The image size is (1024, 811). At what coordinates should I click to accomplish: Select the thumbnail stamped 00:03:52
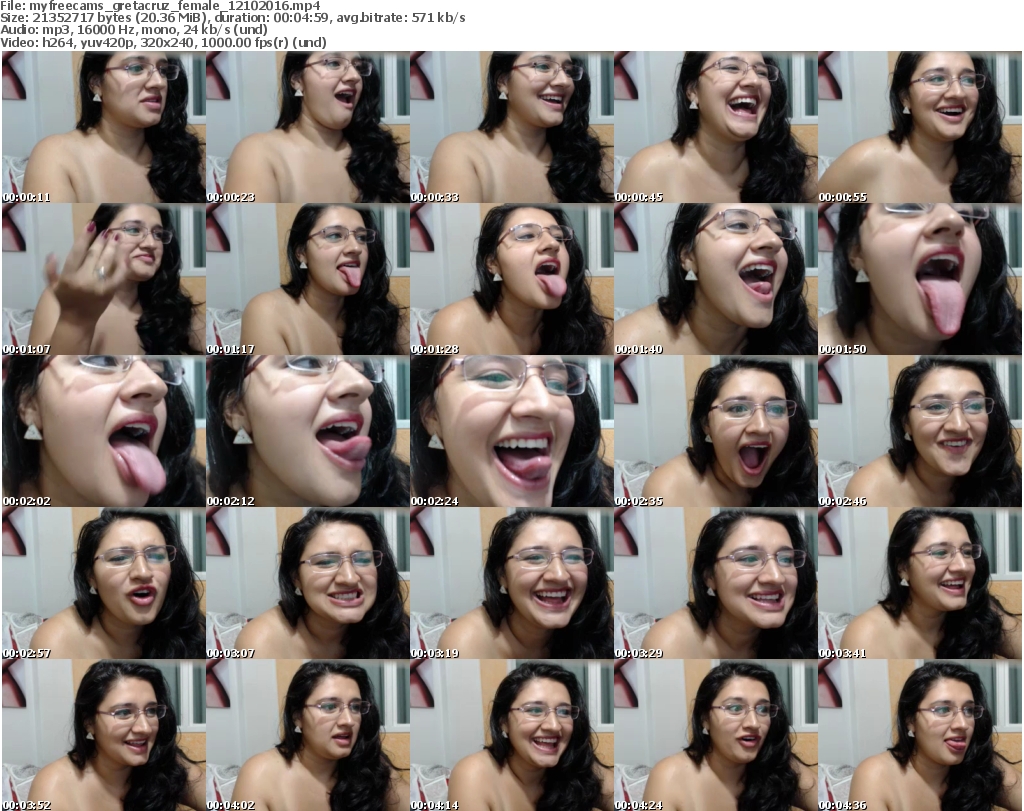104,735
